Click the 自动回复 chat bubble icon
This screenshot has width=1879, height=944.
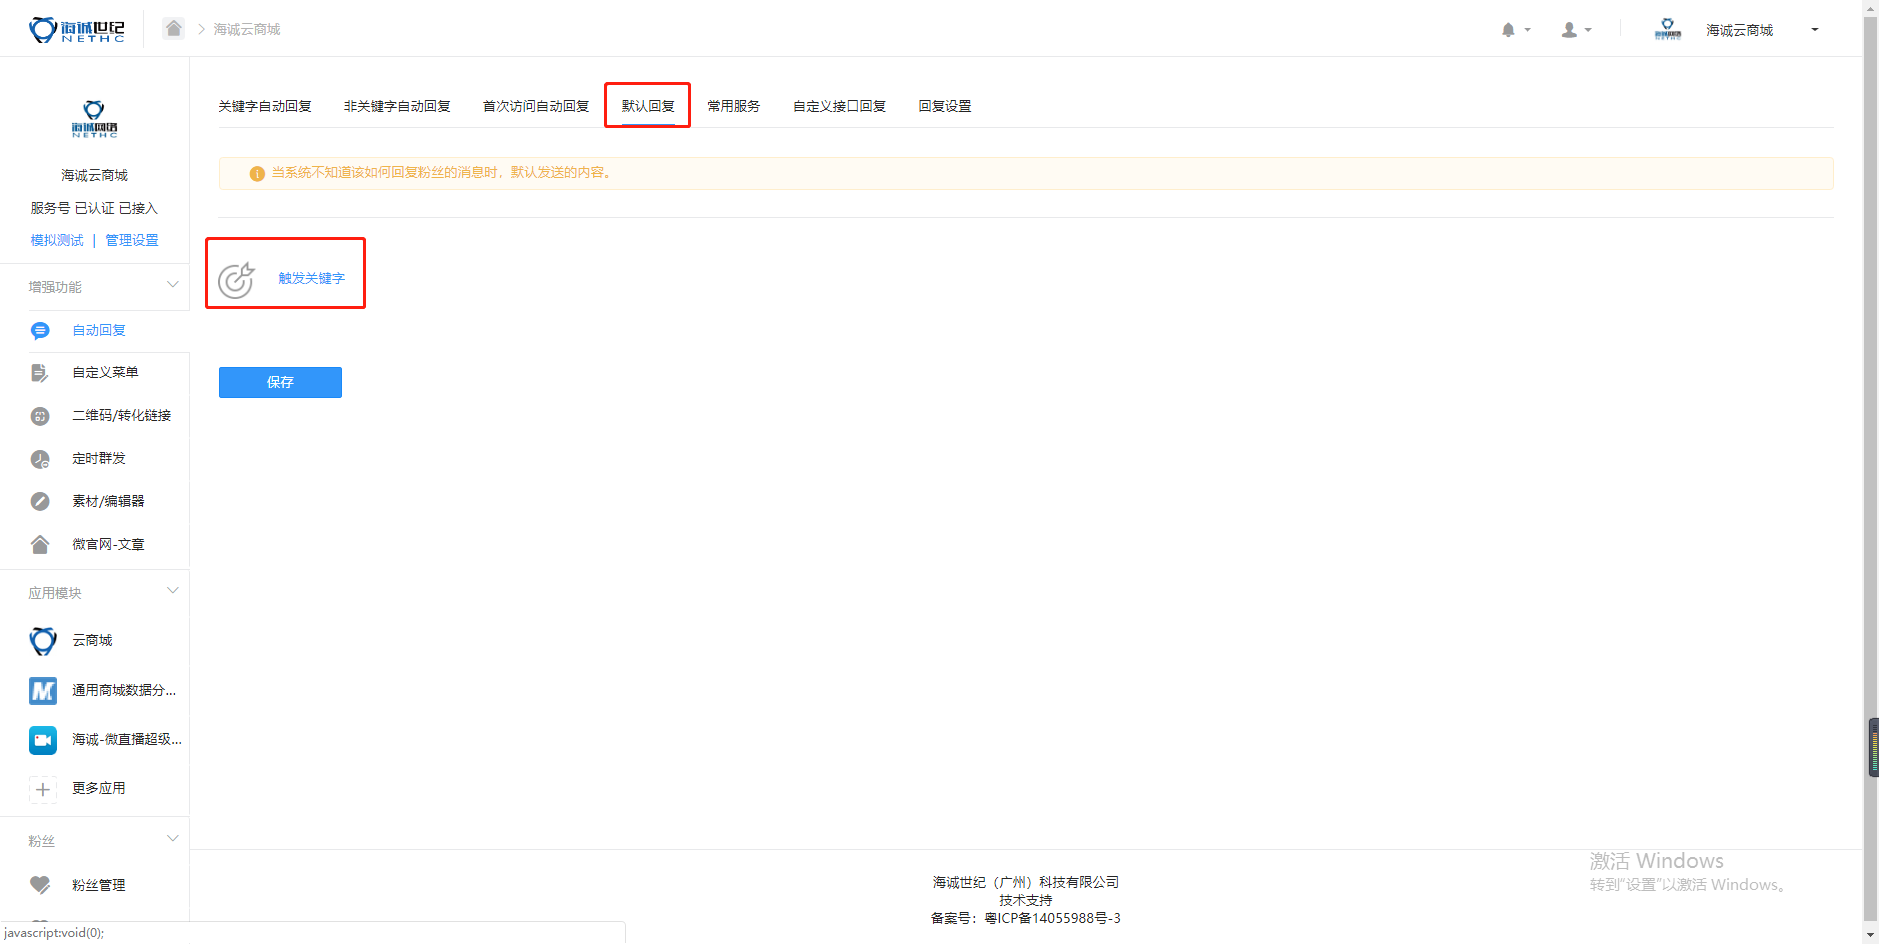tap(40, 331)
